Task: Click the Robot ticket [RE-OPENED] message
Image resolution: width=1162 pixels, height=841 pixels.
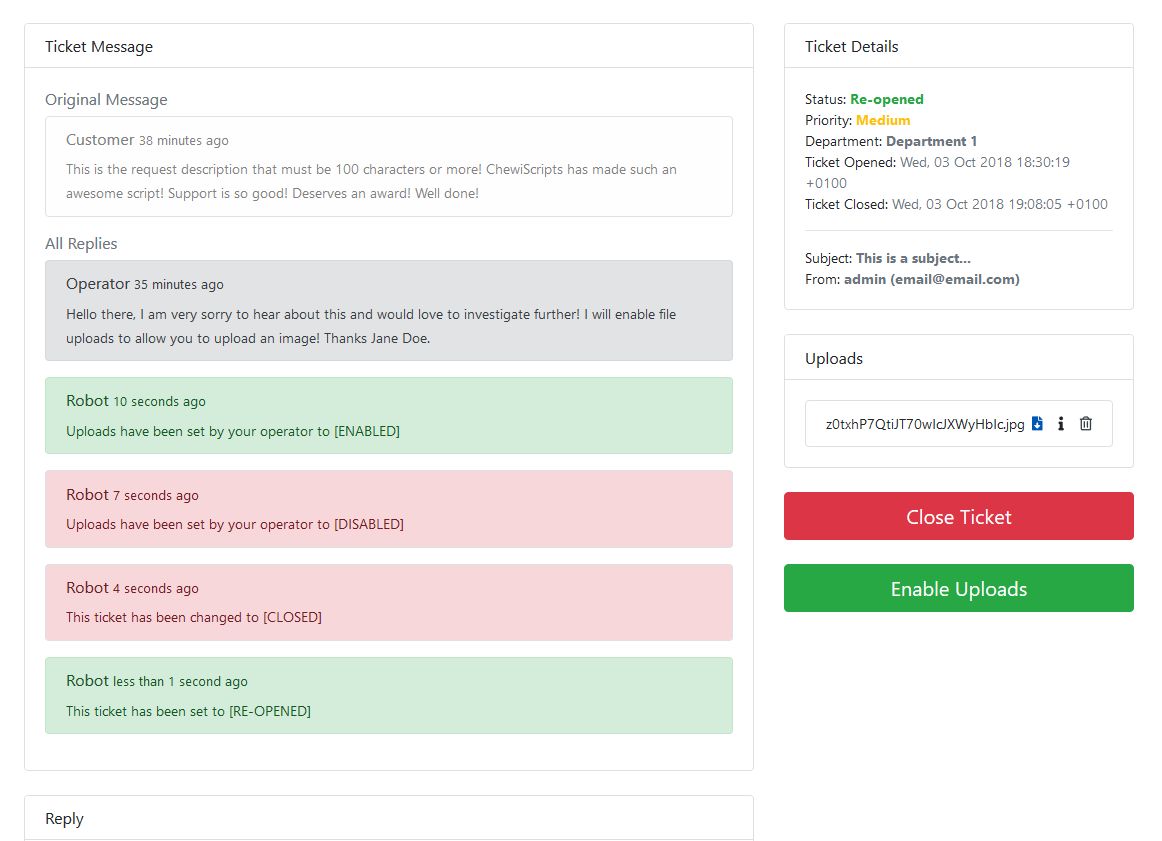Action: click(388, 695)
